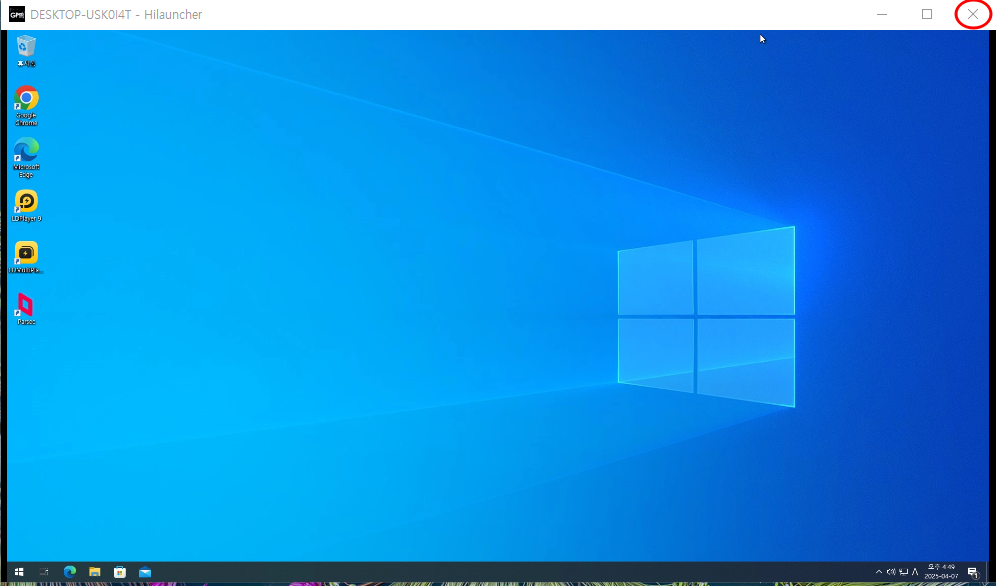Click the Hilauncher title bar app icon
Viewport: 996px width, 586px height.
coord(17,14)
